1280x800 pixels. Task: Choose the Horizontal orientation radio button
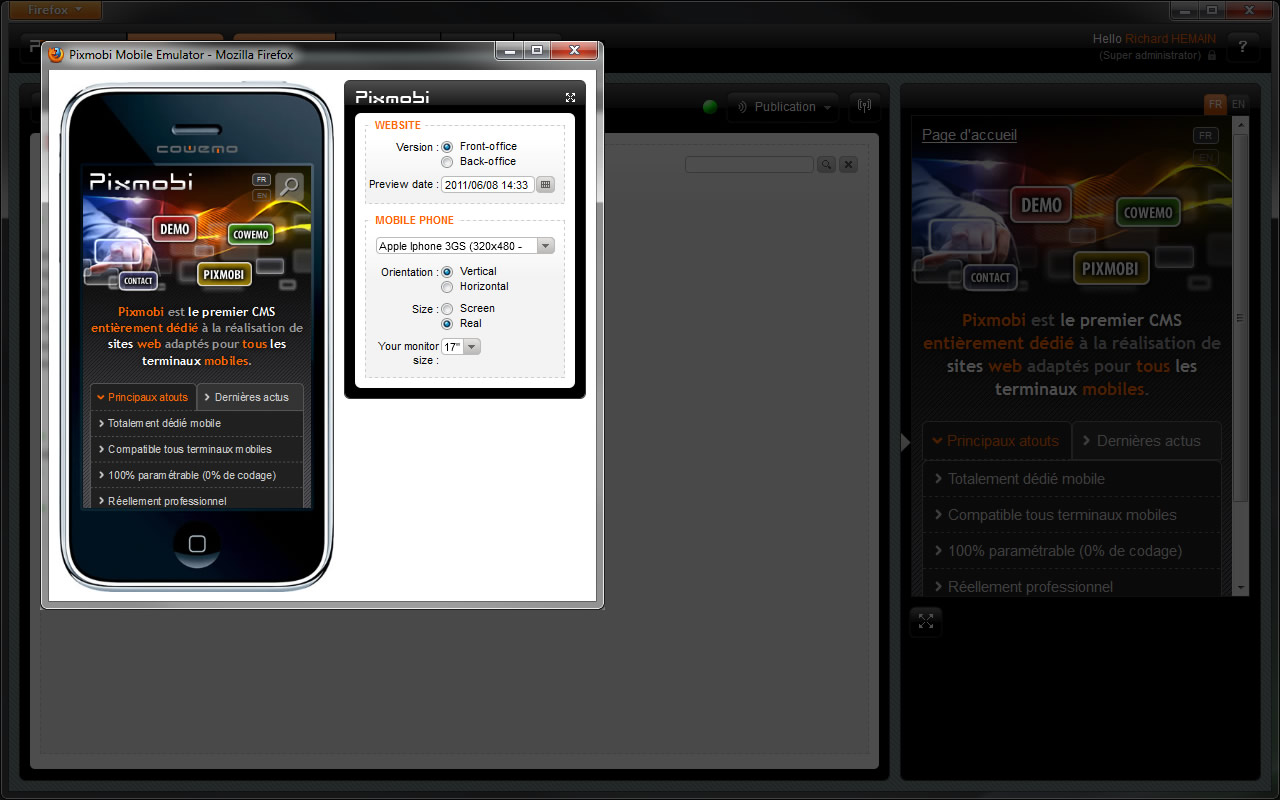(447, 287)
